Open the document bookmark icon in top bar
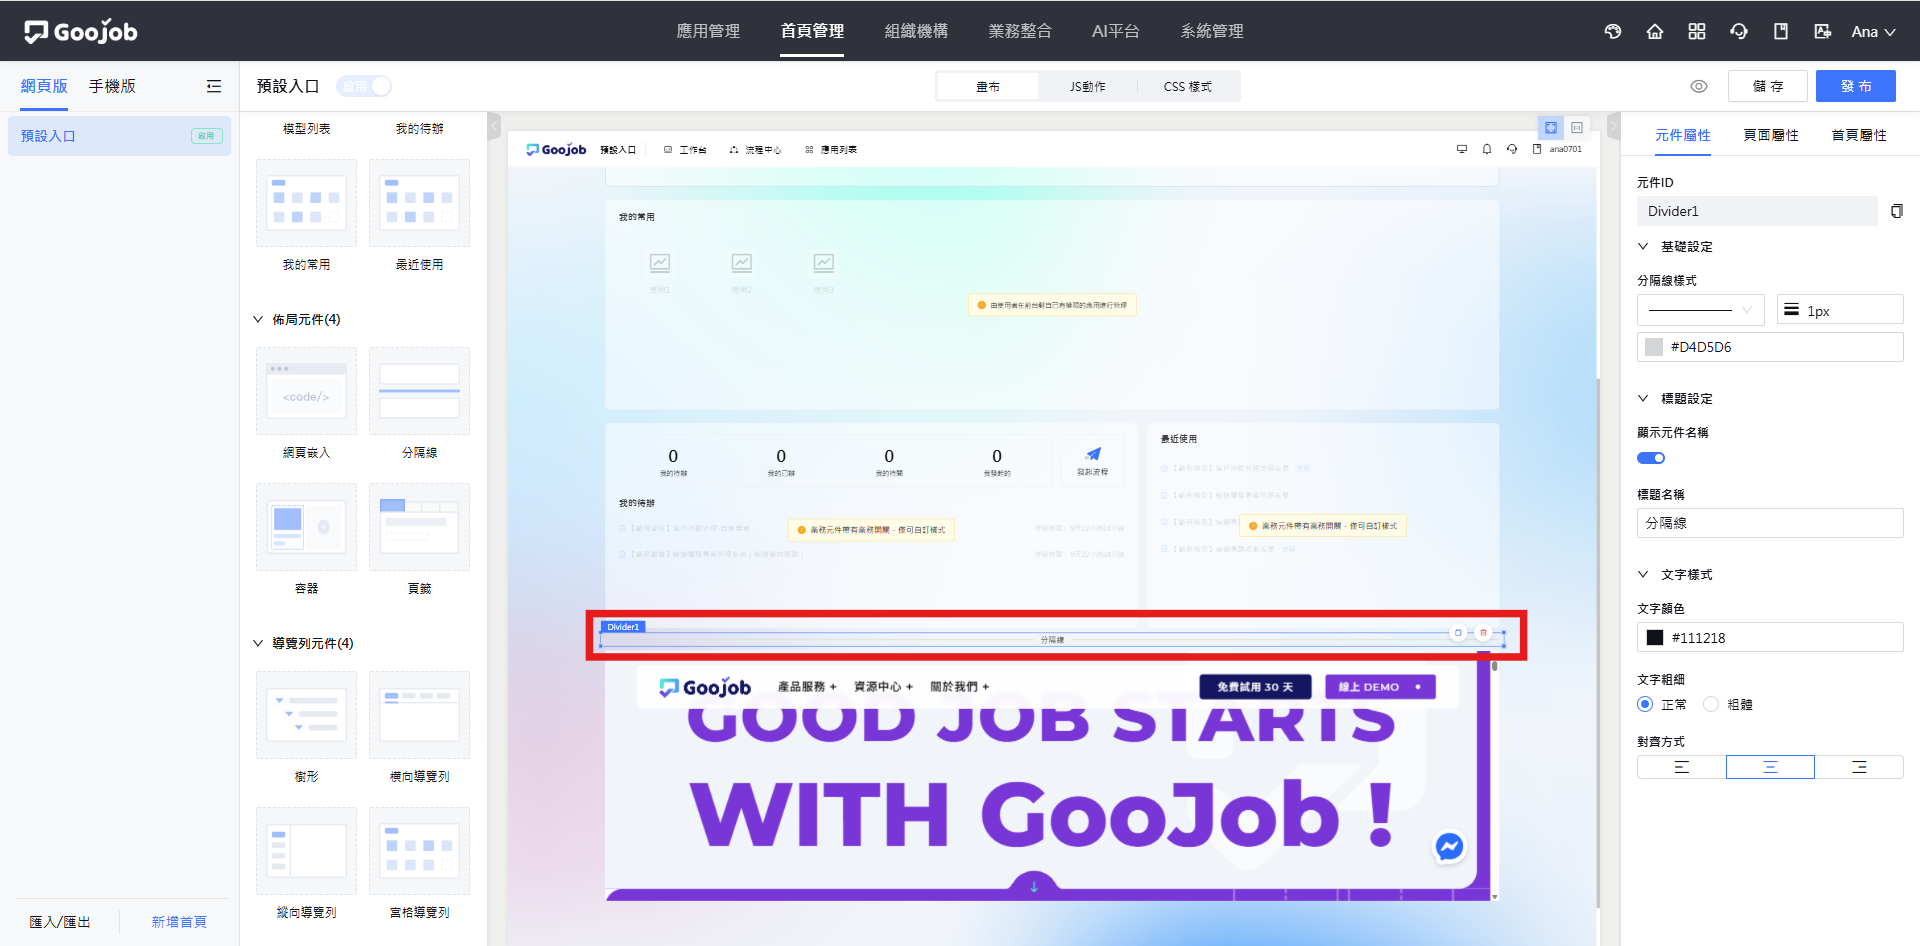Screen dimensions: 1920x946 click(1781, 31)
